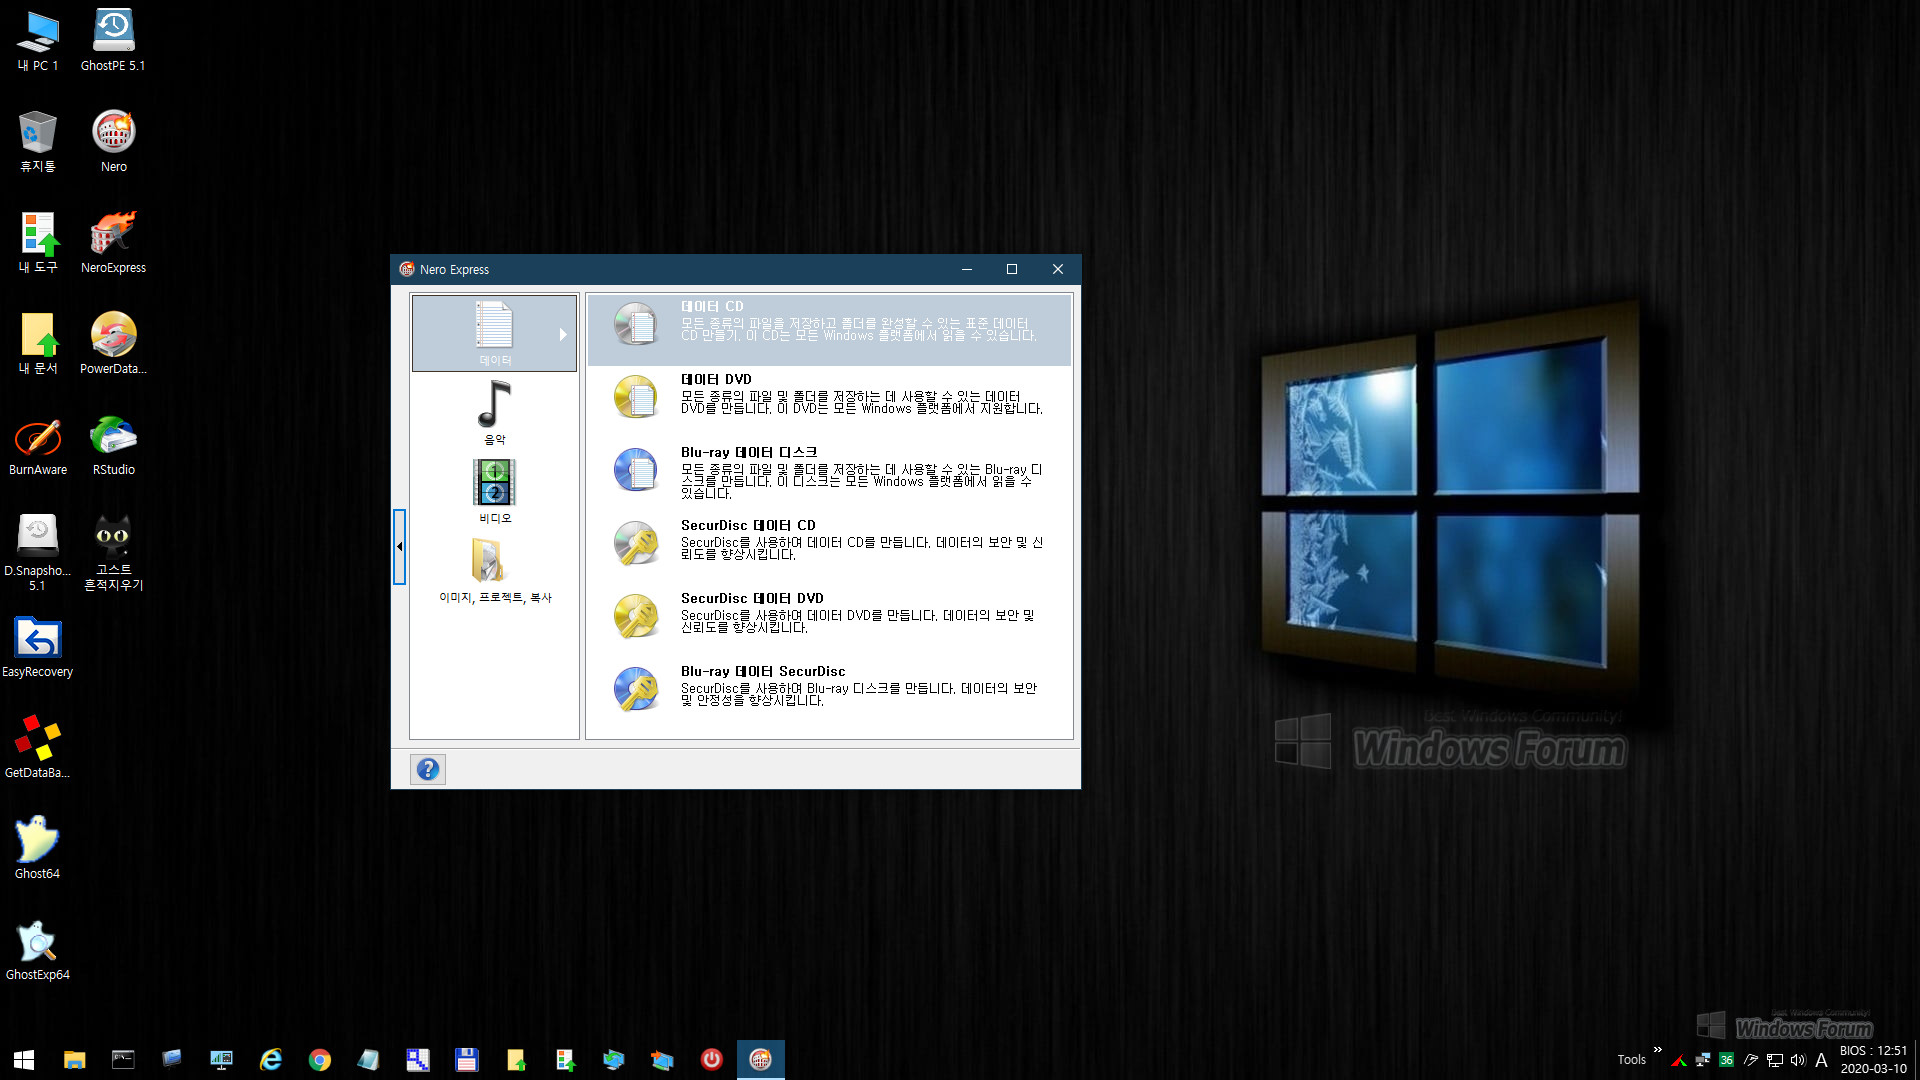Open 내 문서 desktop folder
Image resolution: width=1920 pixels, height=1080 pixels.
click(38, 345)
